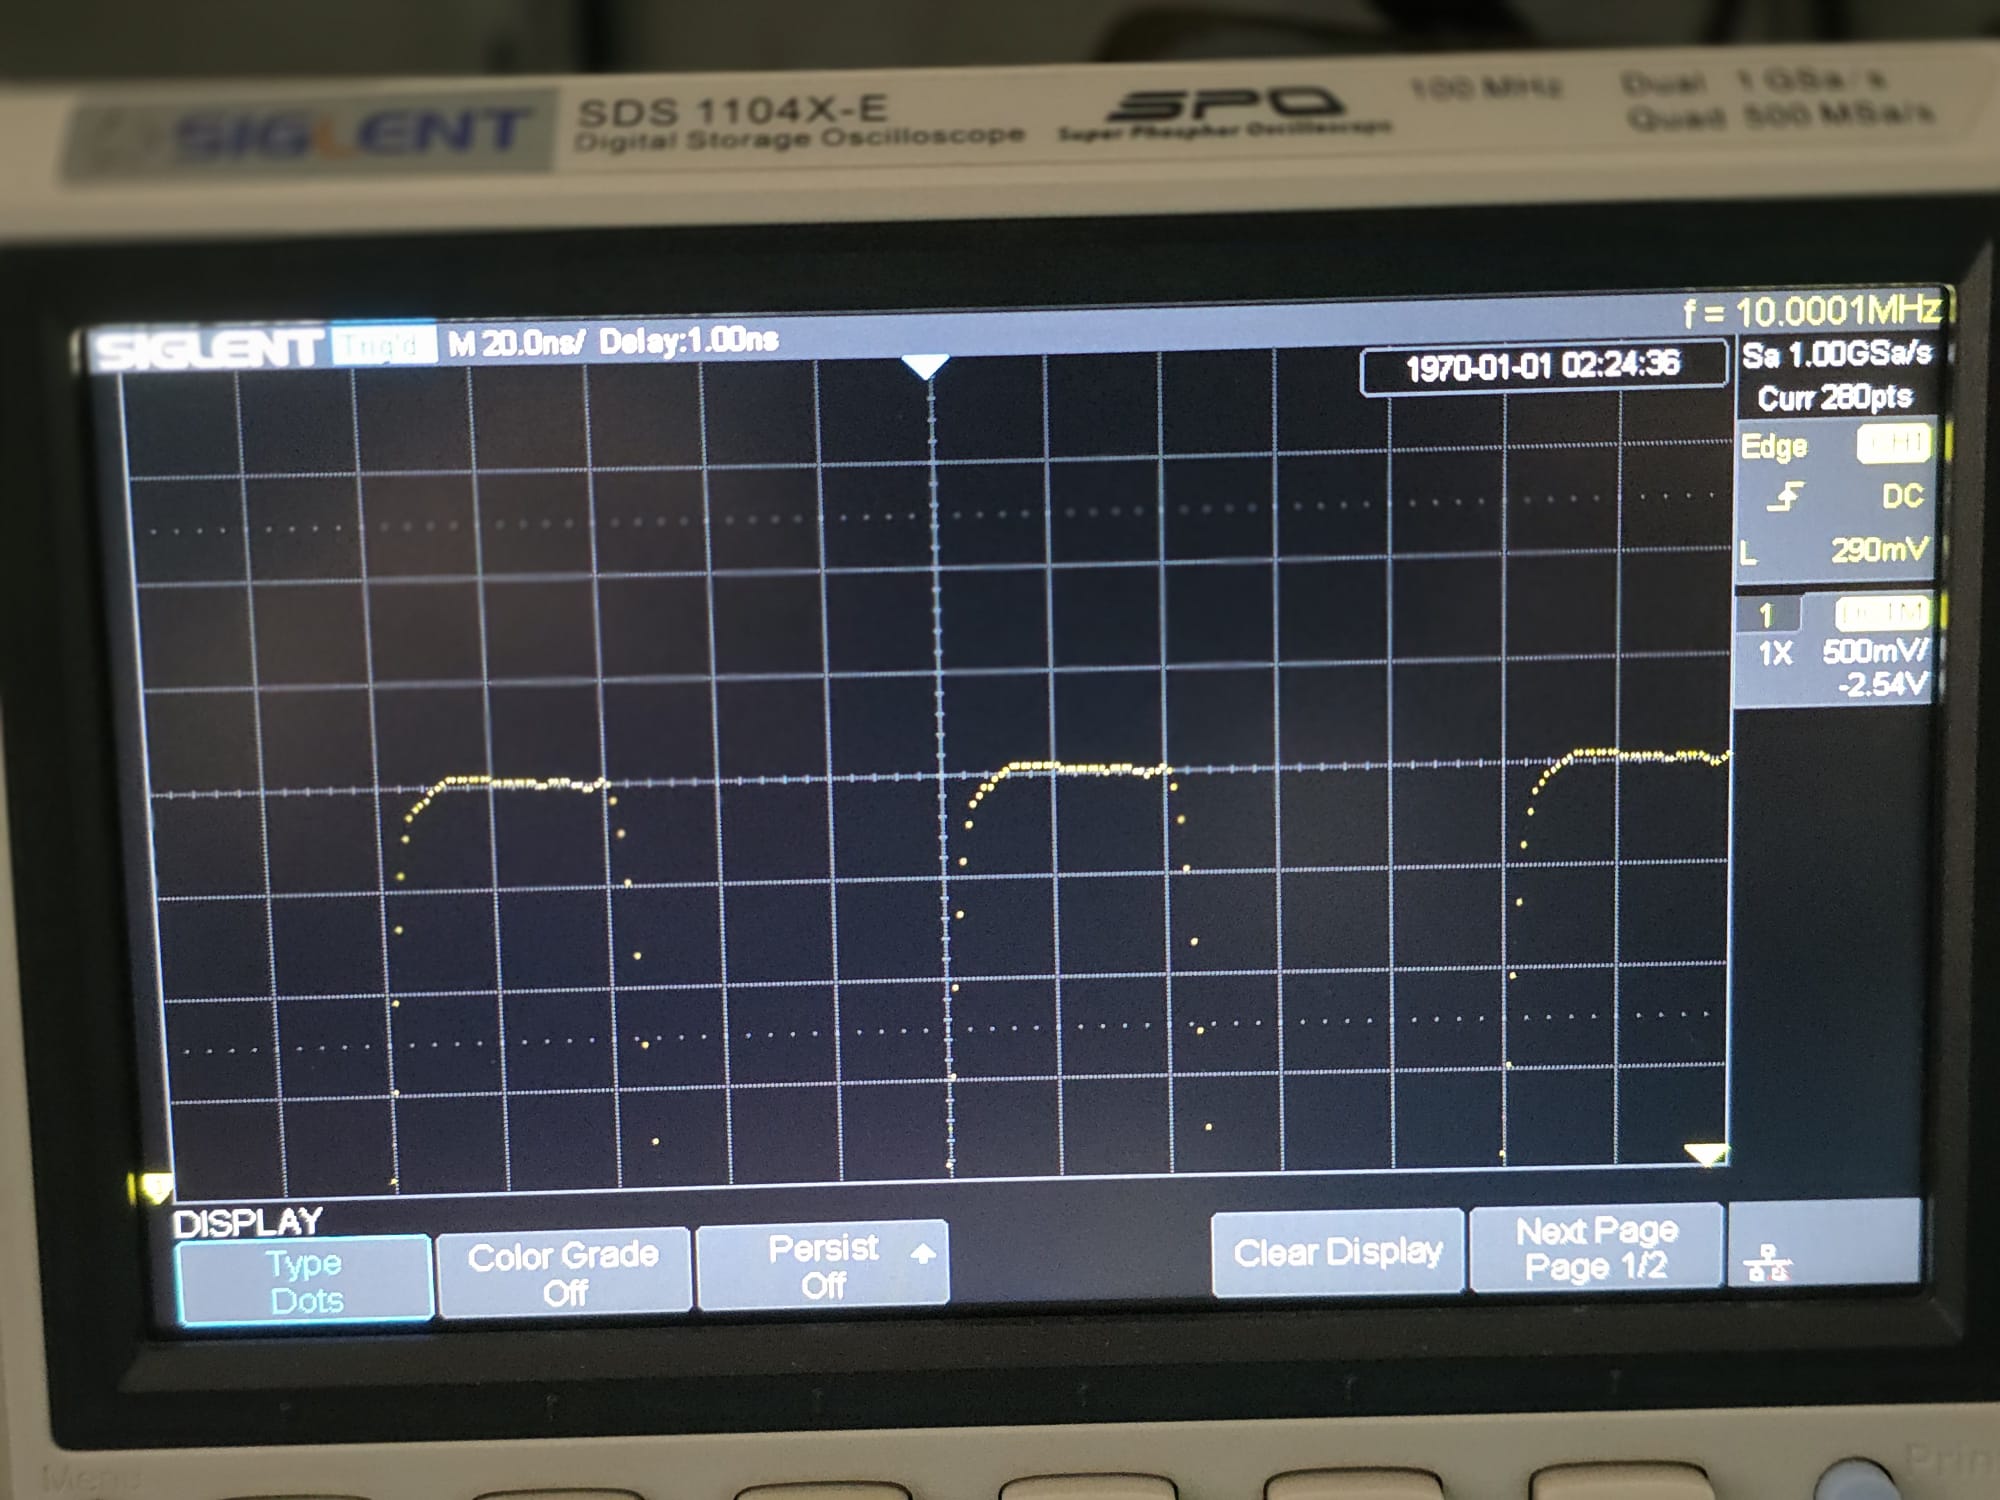Click the 1970-01-01 date time box
2000x1500 pixels.
click(x=1542, y=367)
